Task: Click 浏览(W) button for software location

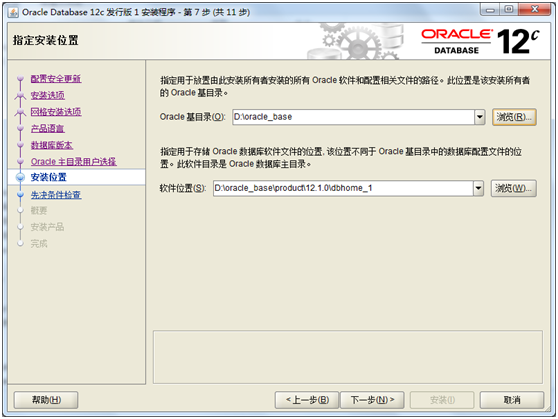Action: coord(514,188)
